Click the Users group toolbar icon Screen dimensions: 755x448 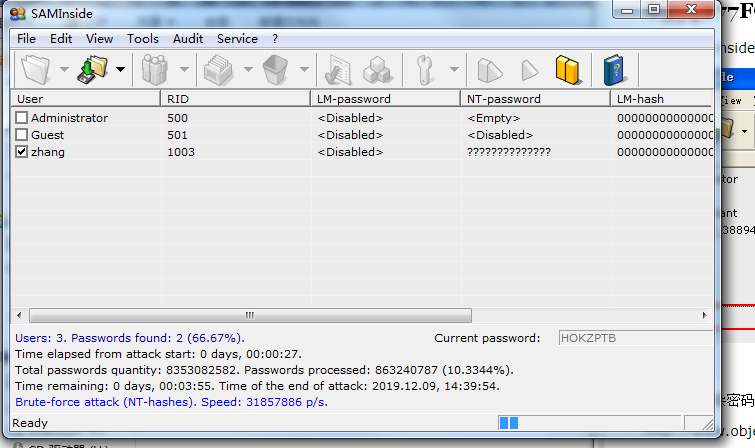pyautogui.click(x=155, y=70)
